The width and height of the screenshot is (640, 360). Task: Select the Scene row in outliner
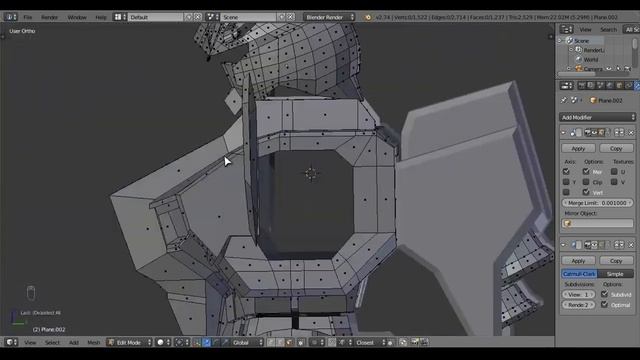581,41
